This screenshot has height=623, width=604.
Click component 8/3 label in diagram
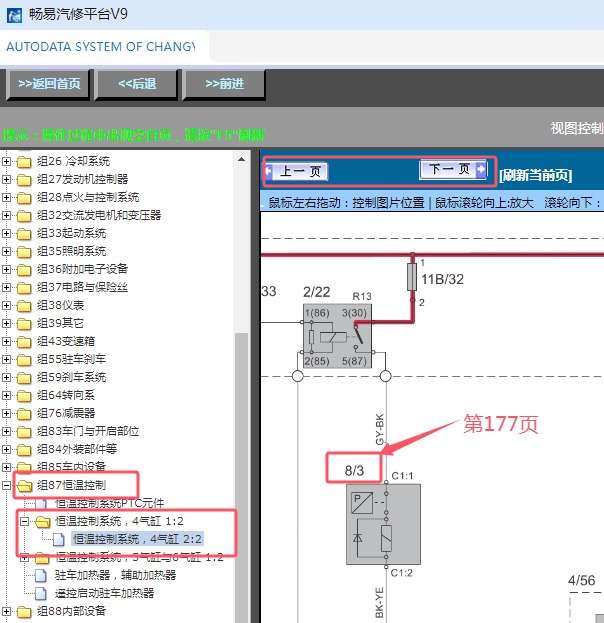(354, 471)
